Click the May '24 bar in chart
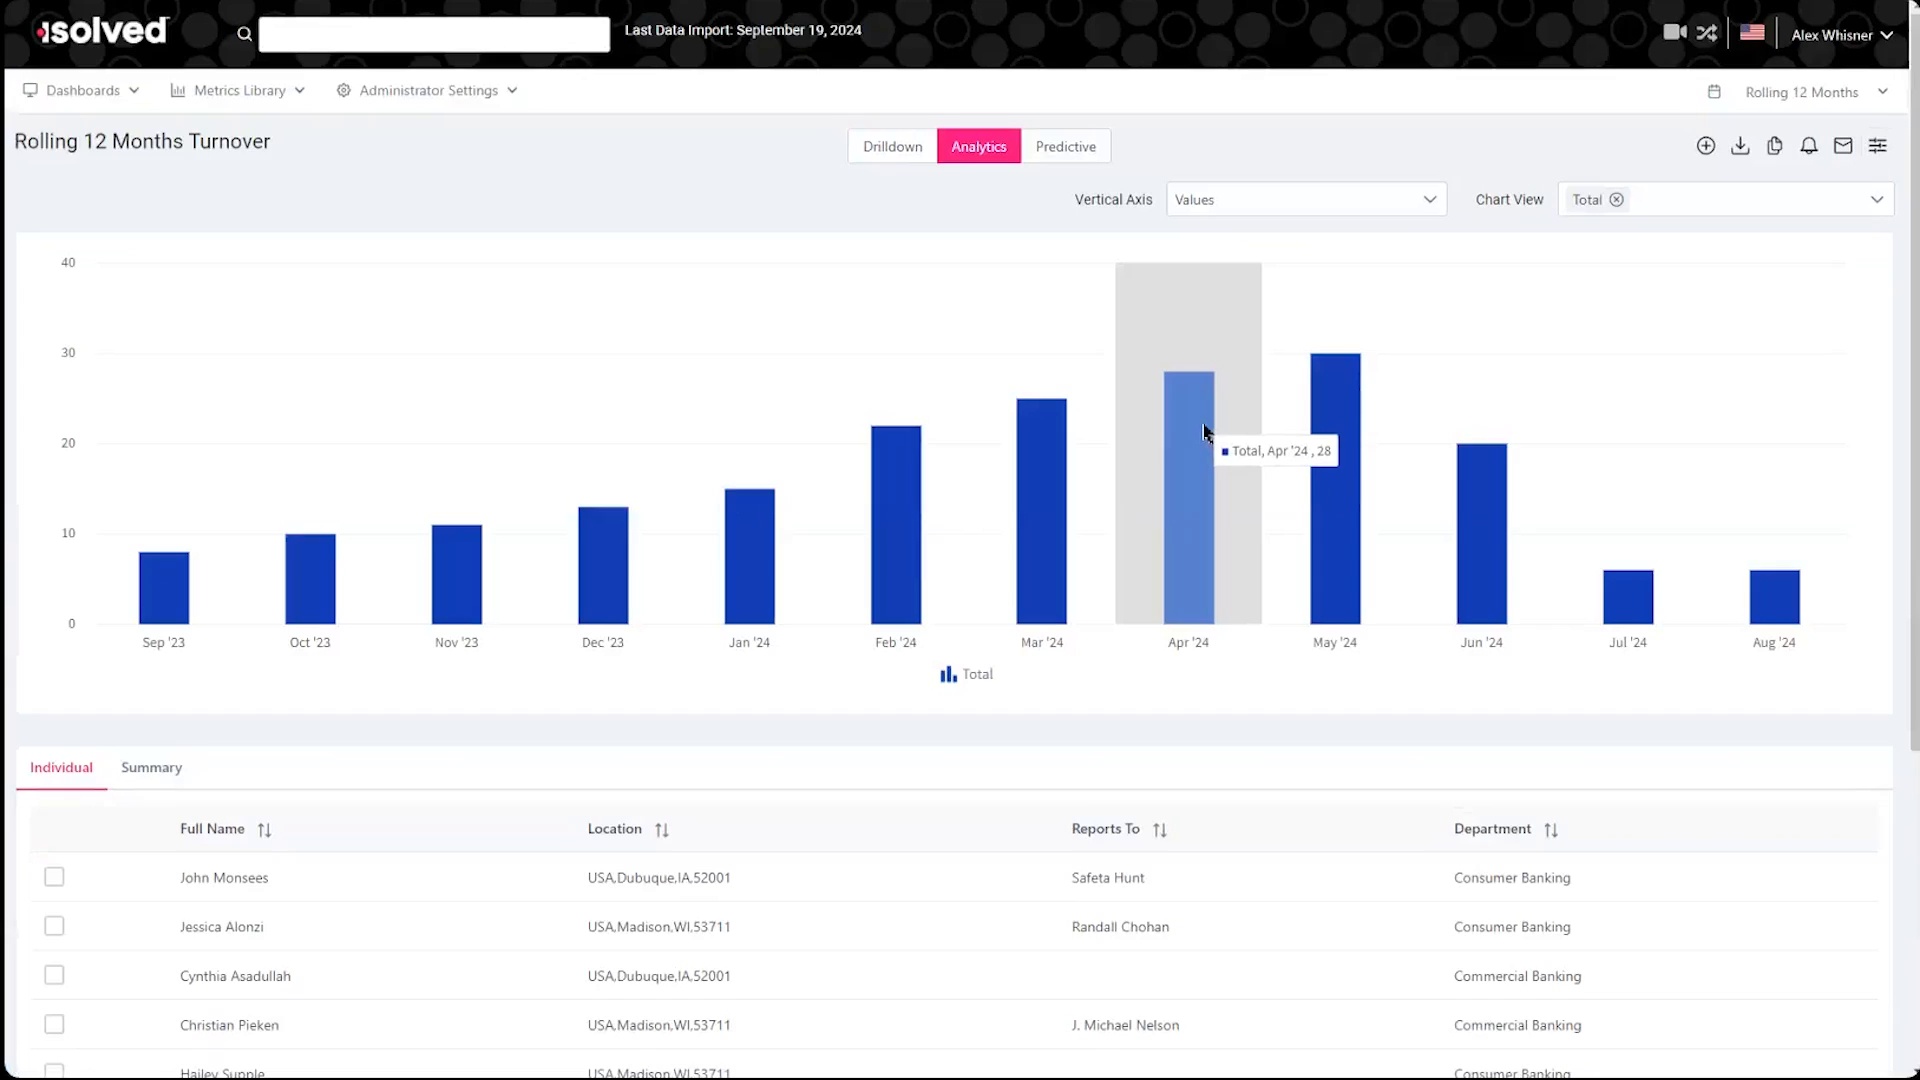1920x1080 pixels. (1335, 490)
